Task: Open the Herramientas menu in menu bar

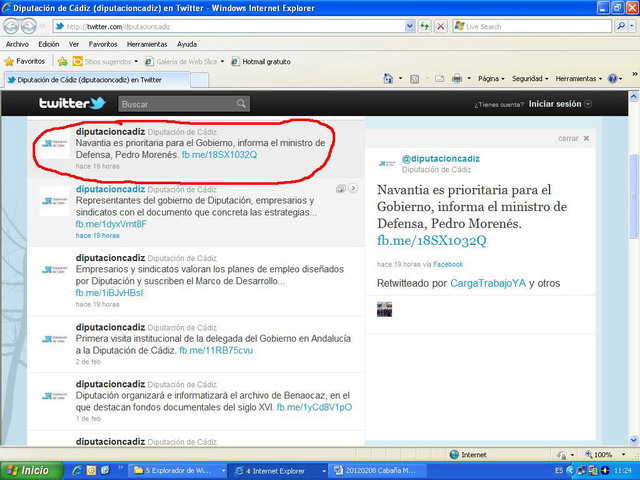Action: (x=147, y=44)
